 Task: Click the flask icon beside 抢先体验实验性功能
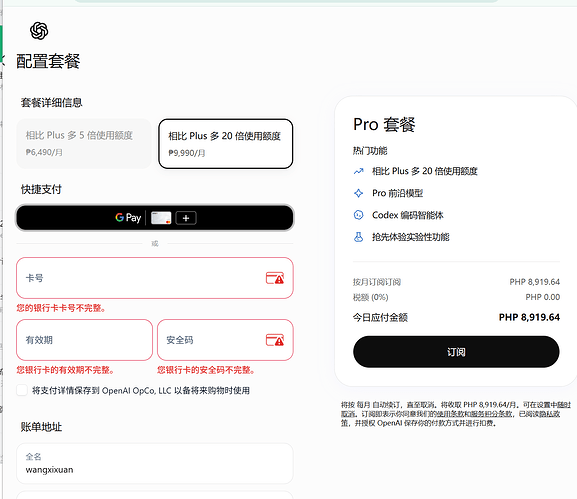click(x=358, y=237)
